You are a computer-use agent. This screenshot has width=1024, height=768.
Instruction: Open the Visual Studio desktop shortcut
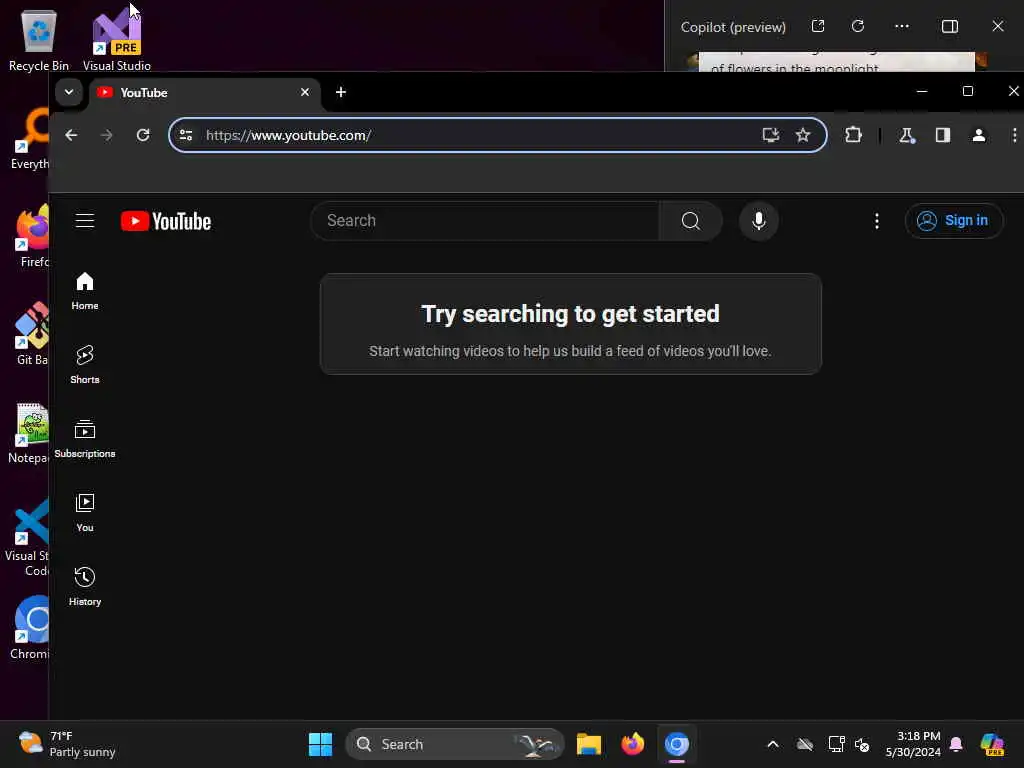[x=117, y=41]
